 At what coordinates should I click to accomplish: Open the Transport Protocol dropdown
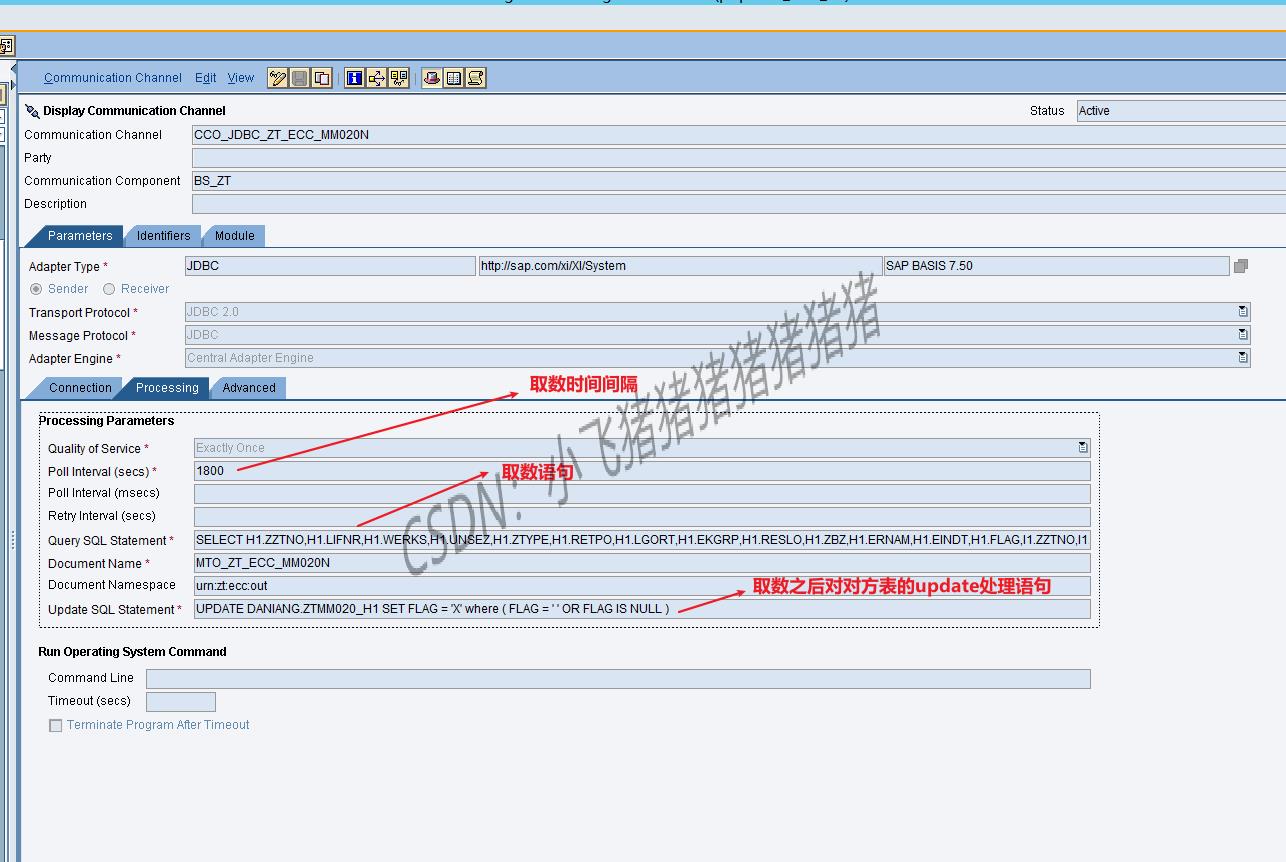pyautogui.click(x=1243, y=312)
